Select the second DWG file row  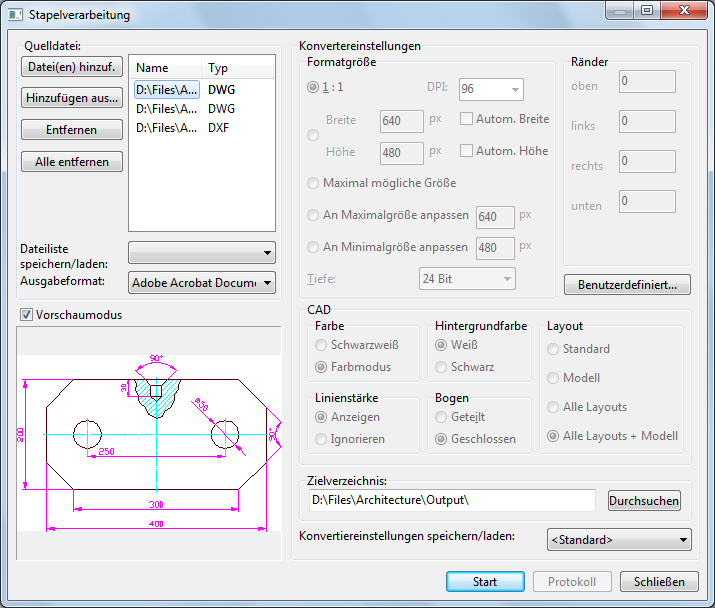(x=167, y=108)
